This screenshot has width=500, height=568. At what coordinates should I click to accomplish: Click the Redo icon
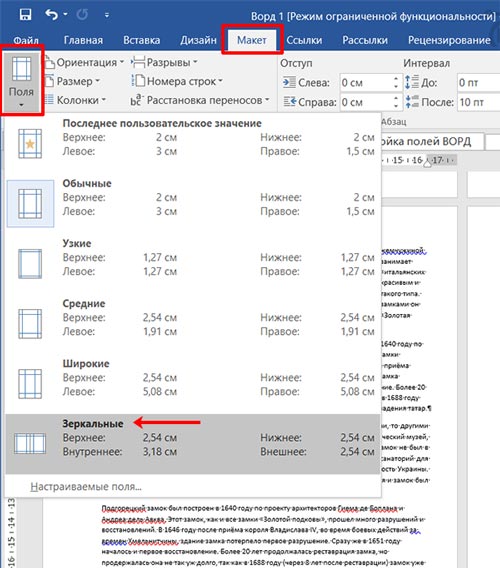click(x=82, y=14)
